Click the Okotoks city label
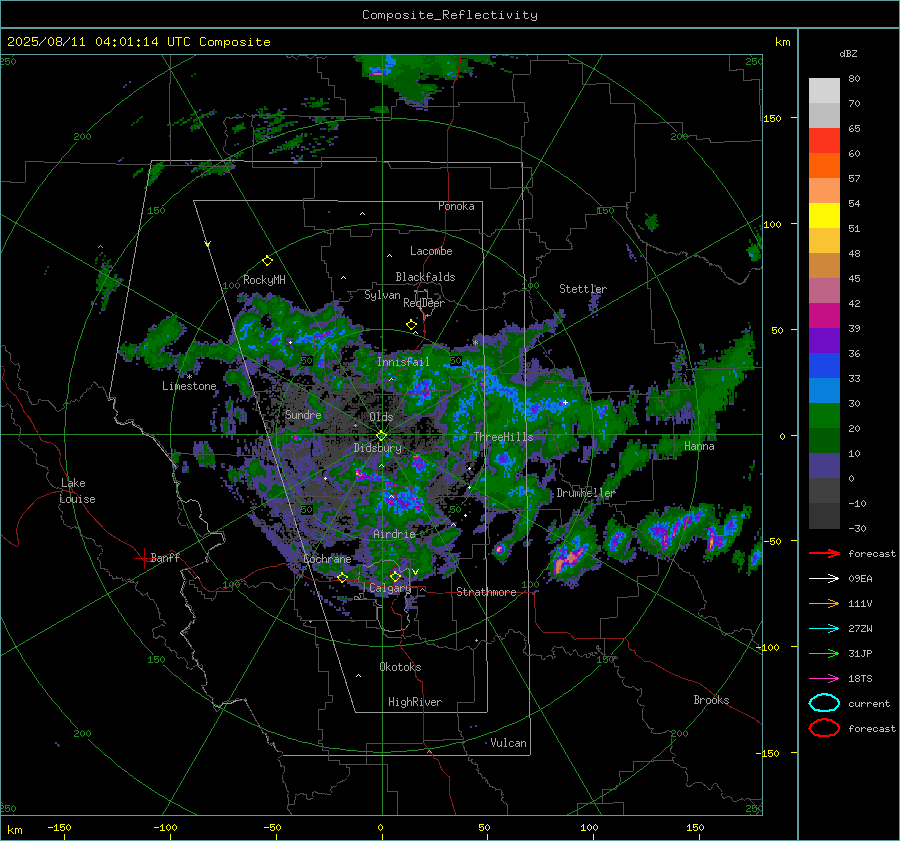Screen dimensions: 900x841 [x=400, y=667]
